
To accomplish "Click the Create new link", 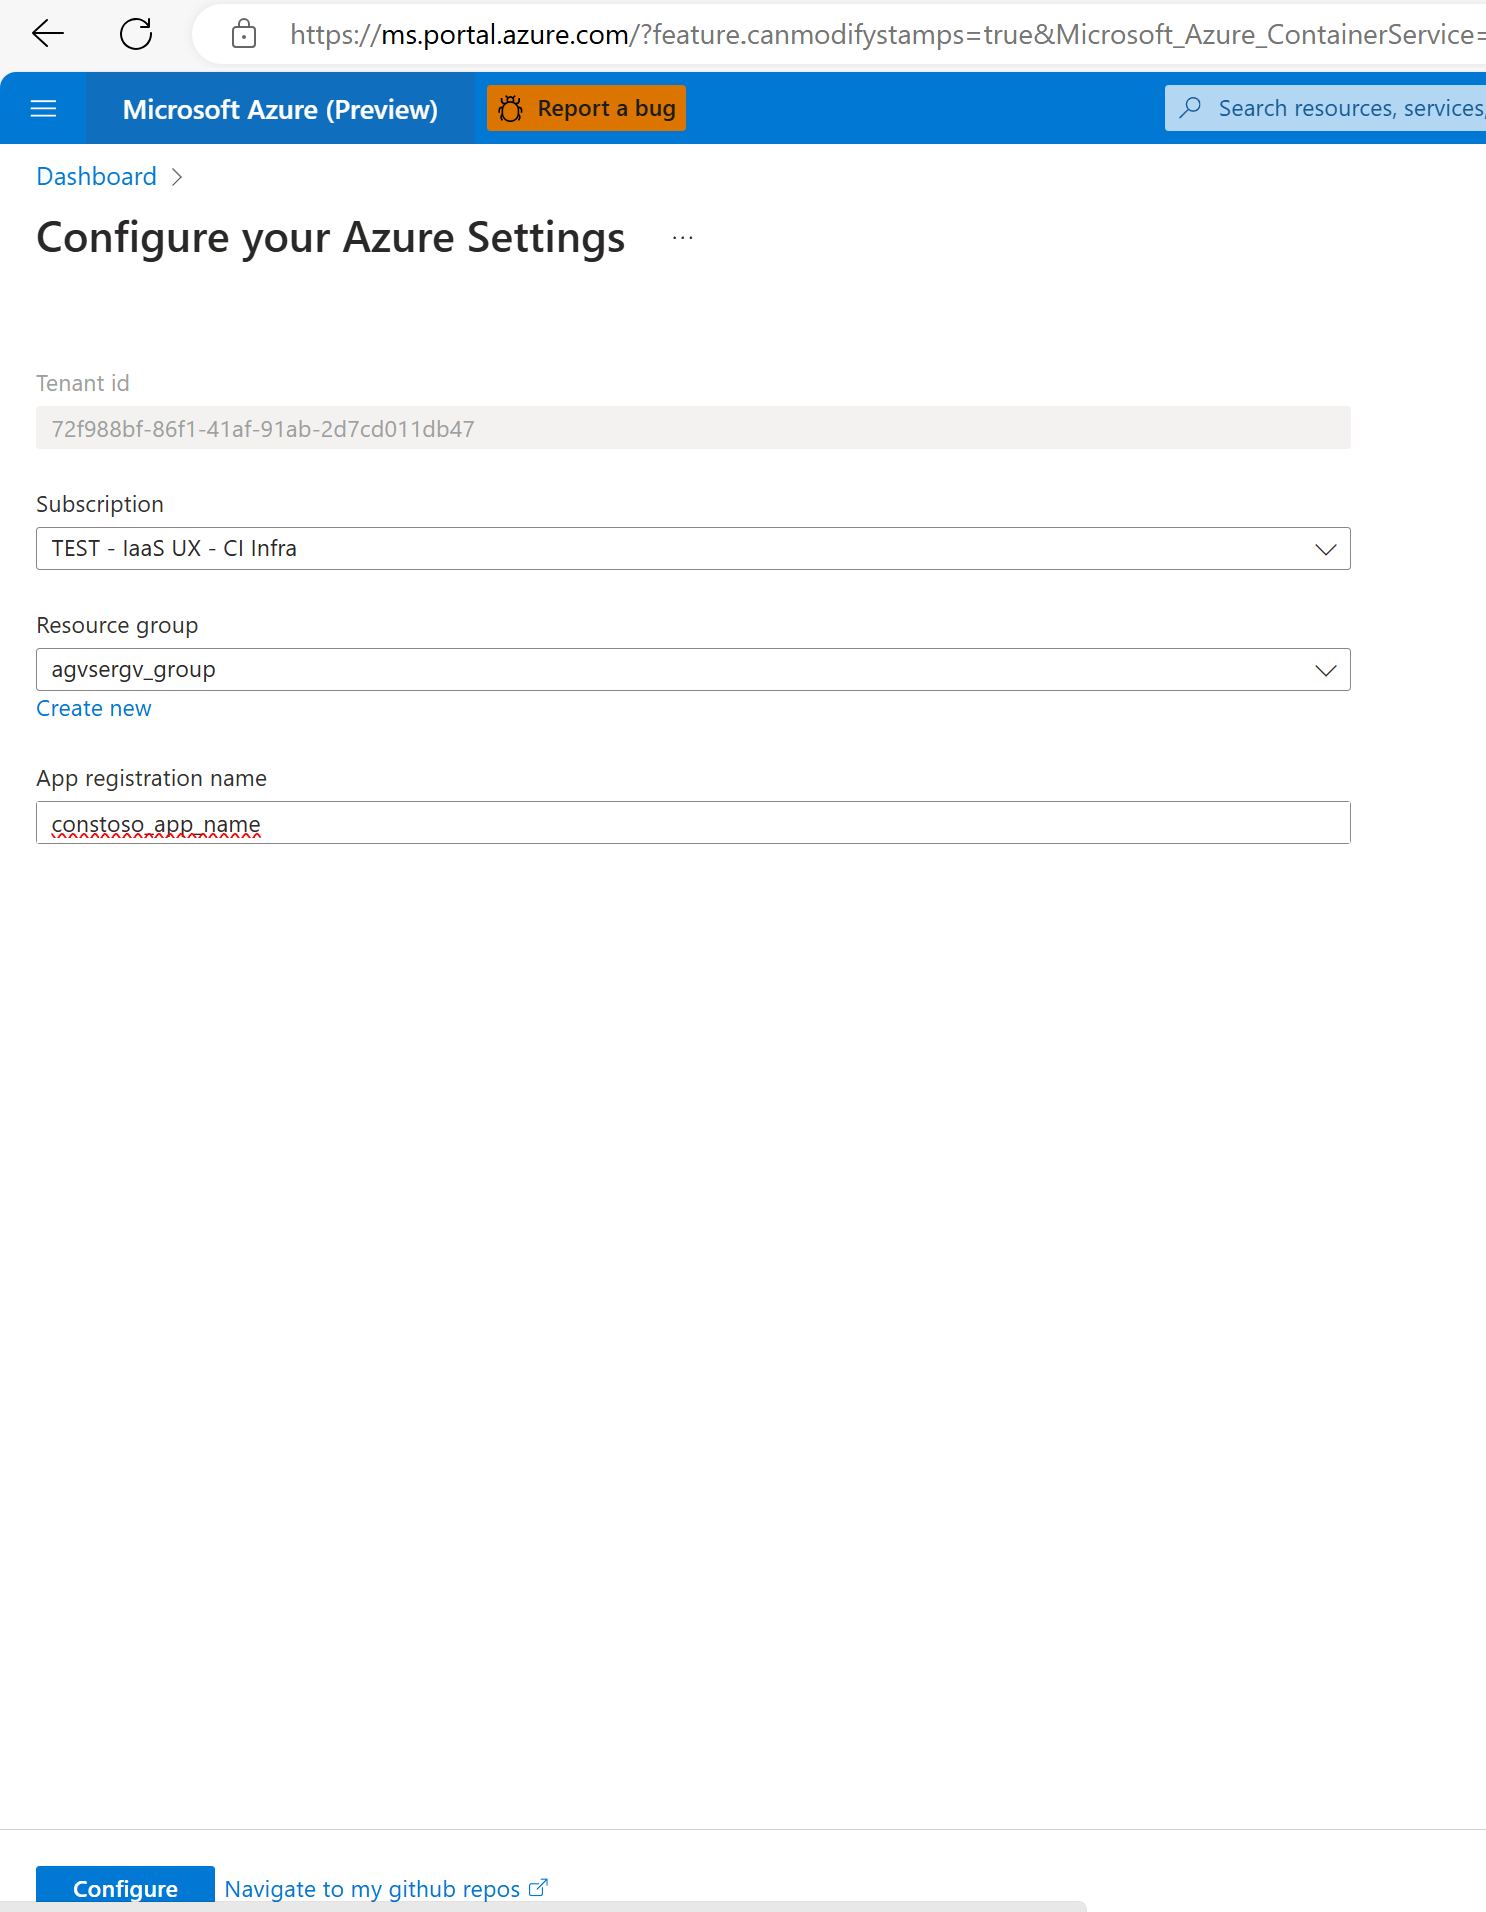I will tap(94, 708).
